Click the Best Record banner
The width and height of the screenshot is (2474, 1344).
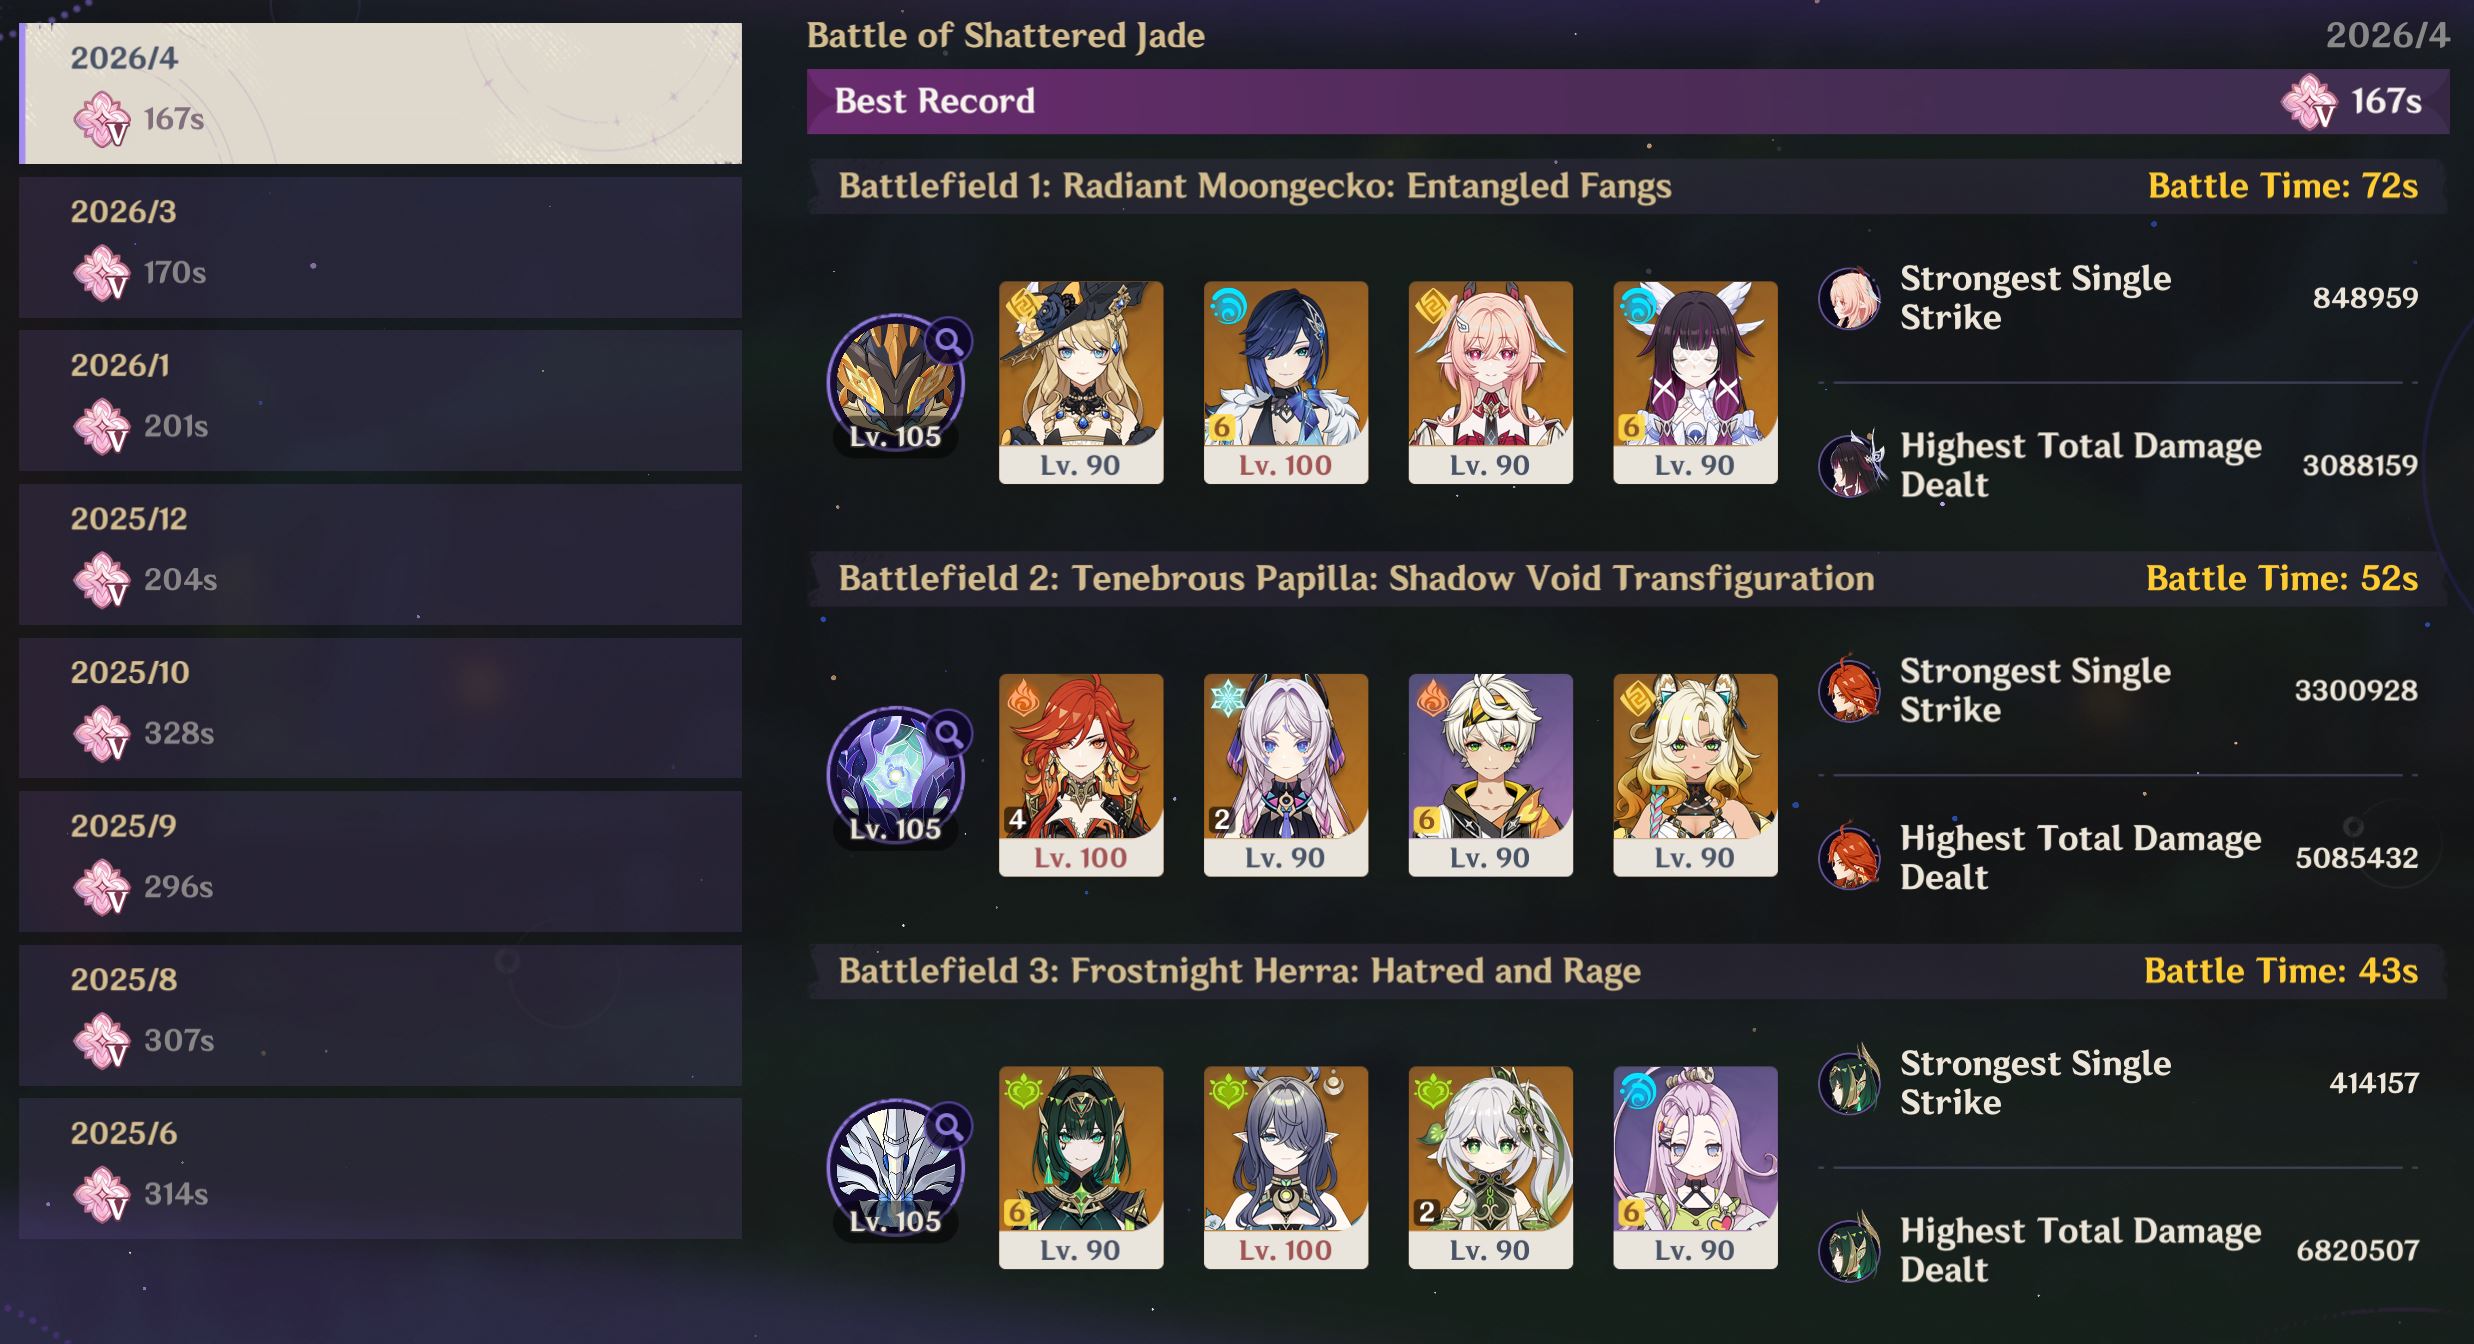[1628, 101]
